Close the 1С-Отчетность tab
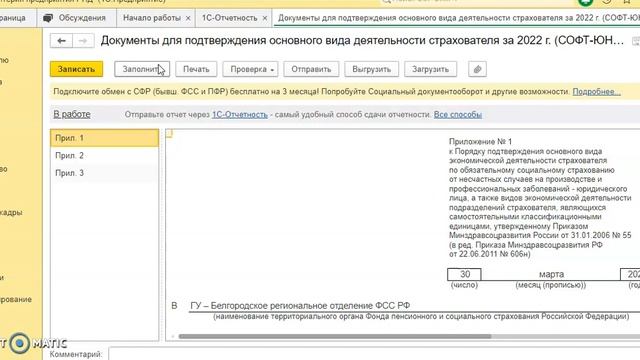640x360 pixels. point(264,18)
